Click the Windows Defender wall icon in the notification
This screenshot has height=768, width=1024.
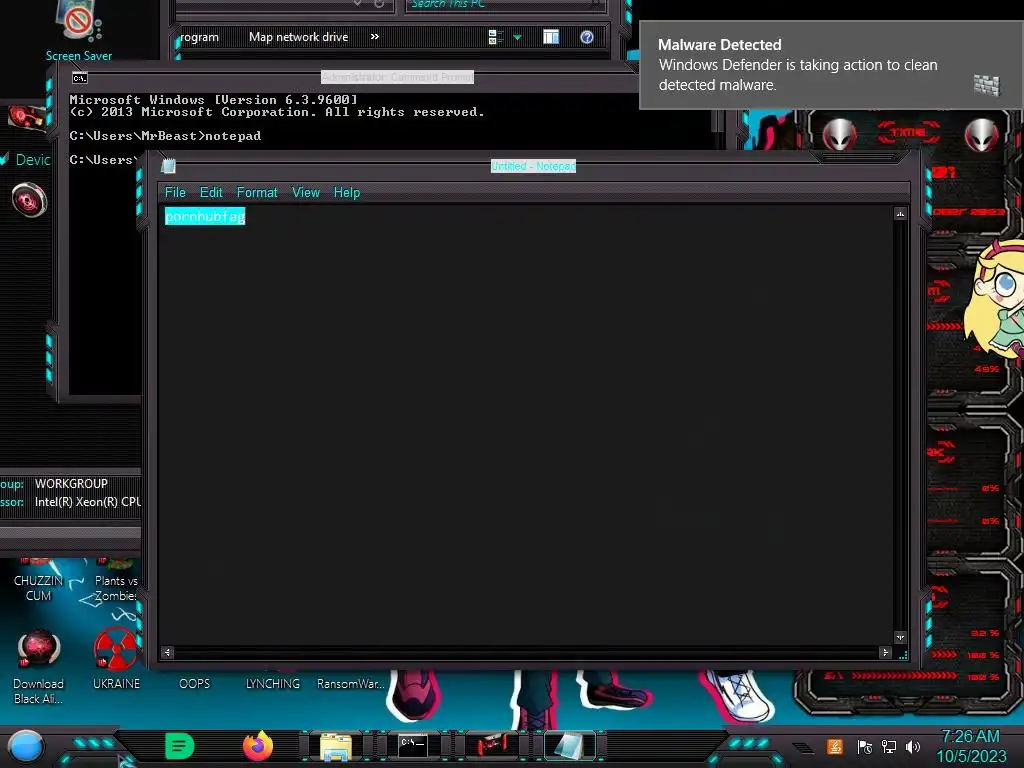coord(986,85)
